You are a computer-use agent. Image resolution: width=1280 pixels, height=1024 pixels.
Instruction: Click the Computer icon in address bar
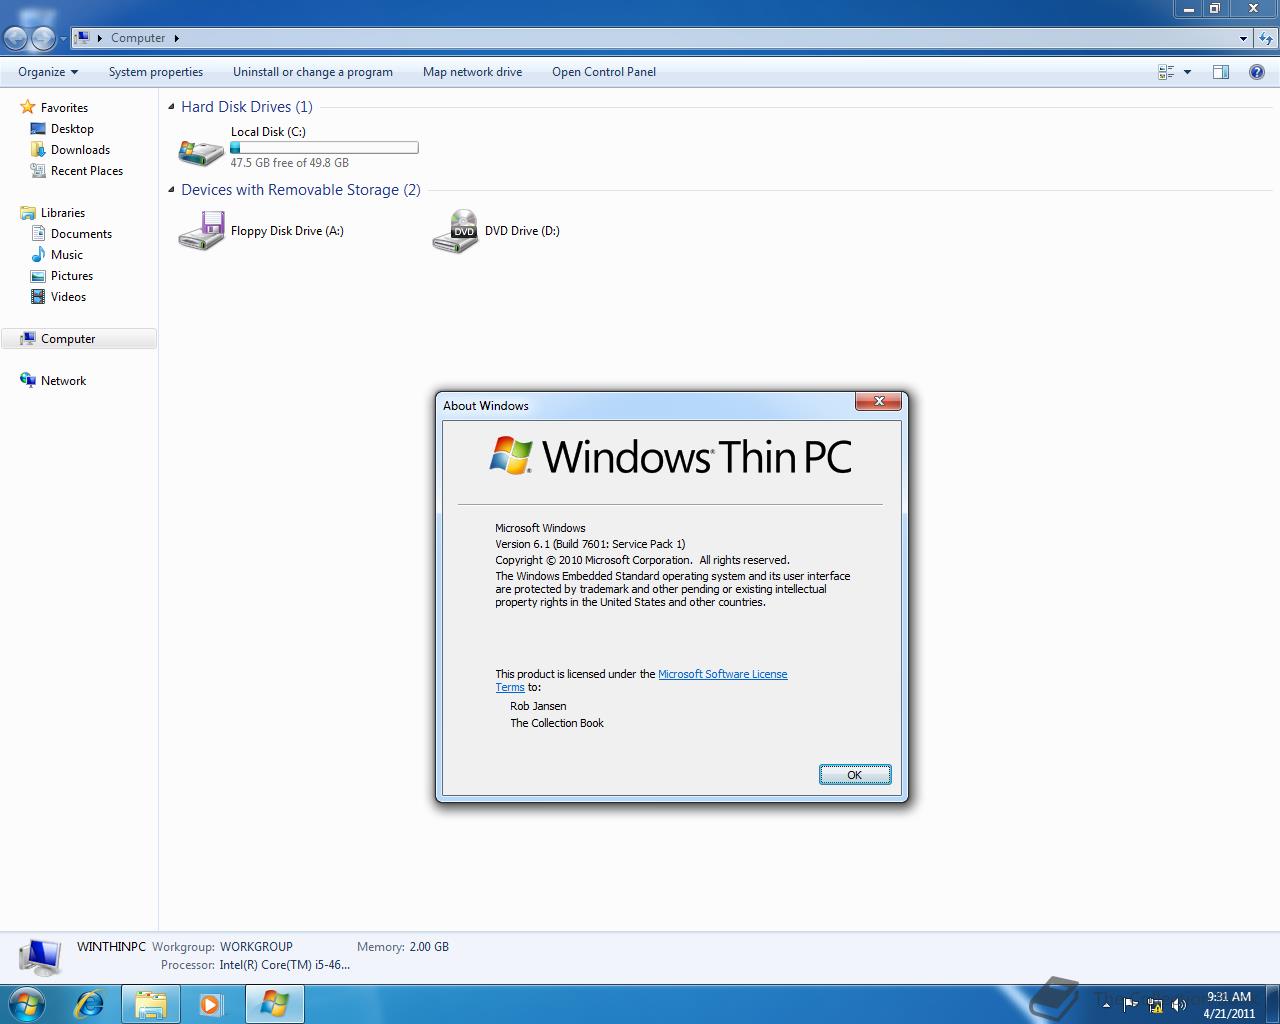83,38
